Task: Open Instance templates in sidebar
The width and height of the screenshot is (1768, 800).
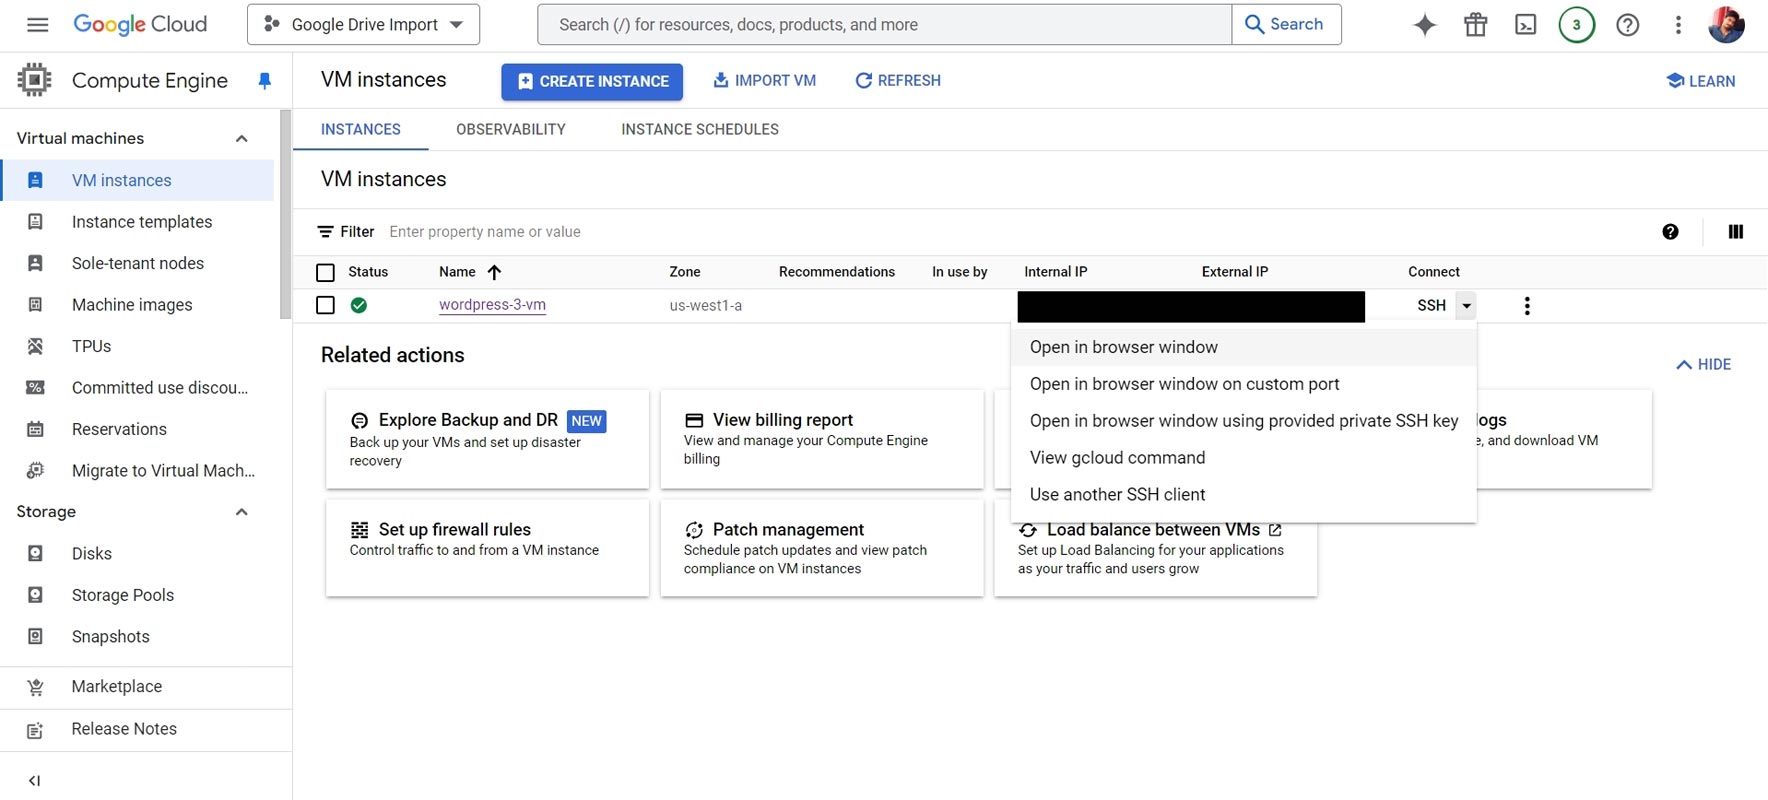Action: point(137,222)
